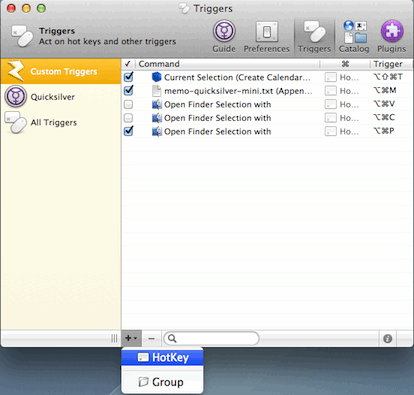Click the Finder icon in the ⌥⌘P row
Image resolution: width=414 pixels, height=395 pixels.
point(157,131)
